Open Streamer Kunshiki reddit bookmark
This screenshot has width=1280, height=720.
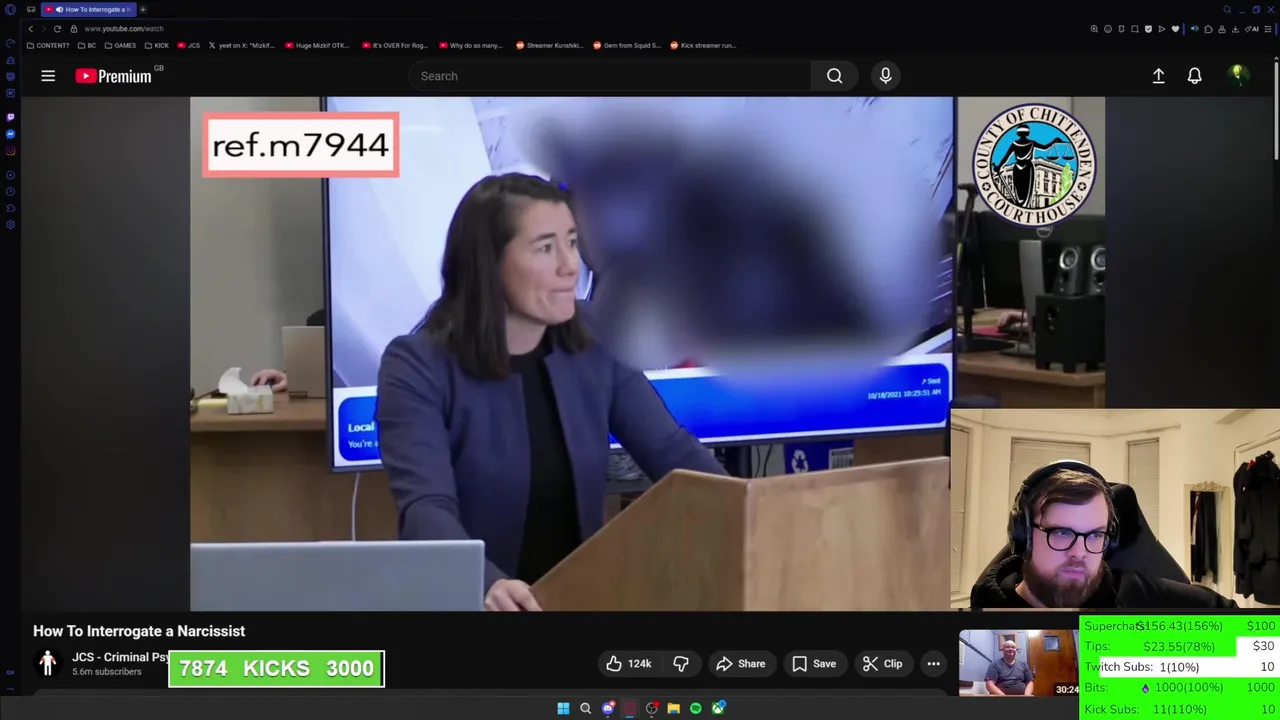click(x=549, y=45)
